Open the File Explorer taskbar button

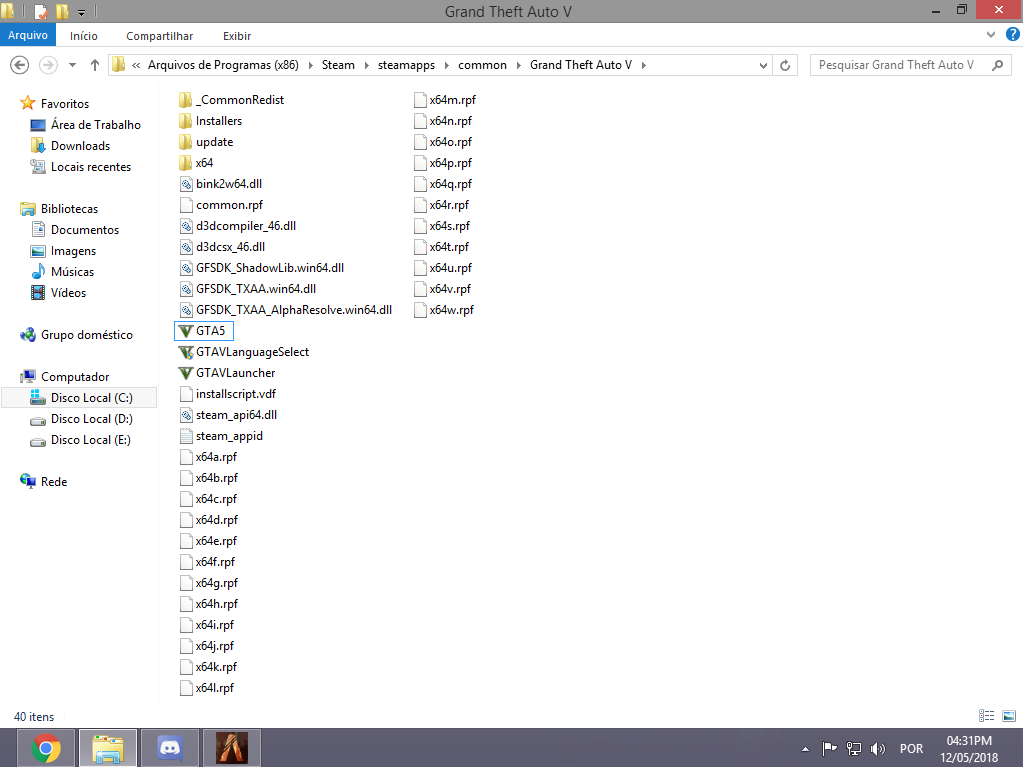[x=108, y=748]
